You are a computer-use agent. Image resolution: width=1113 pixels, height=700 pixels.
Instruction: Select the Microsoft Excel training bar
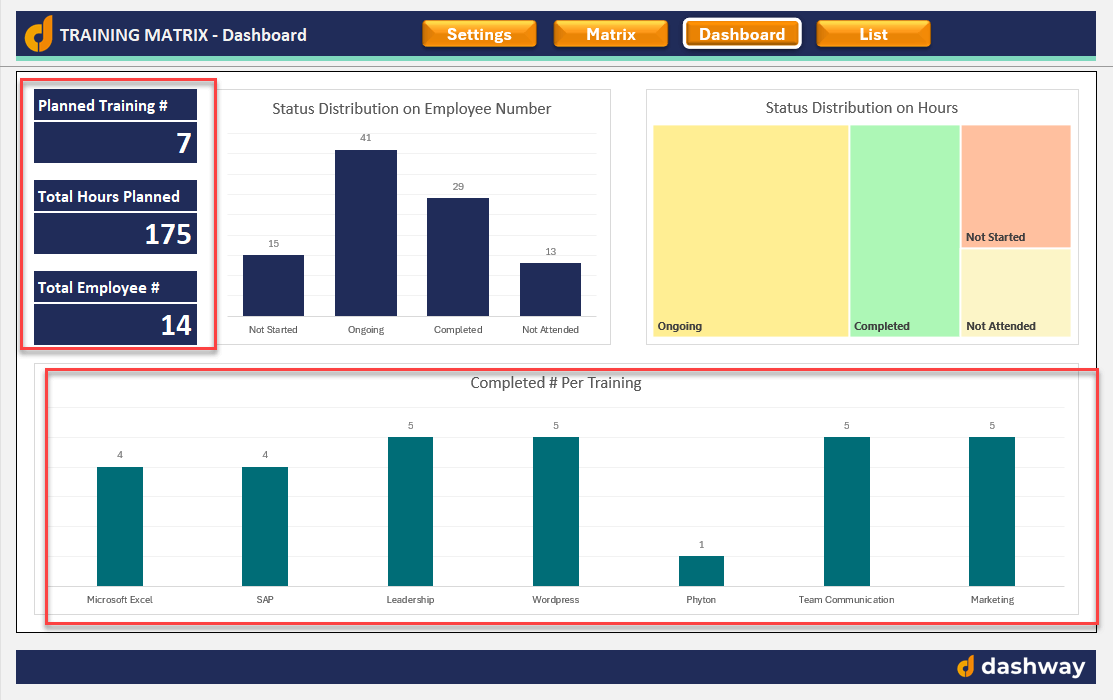pos(120,526)
